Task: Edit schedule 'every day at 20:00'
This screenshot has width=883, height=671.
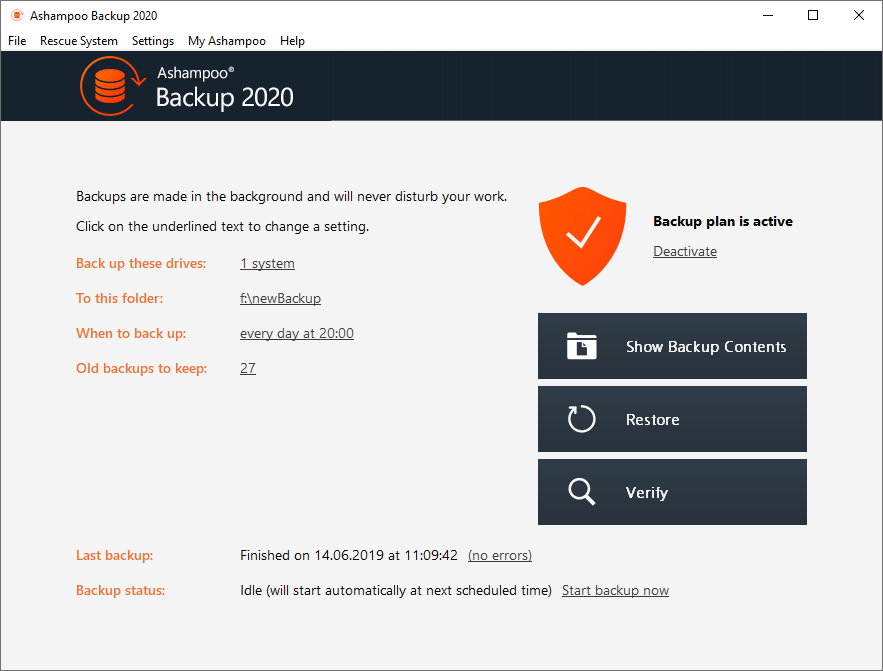Action: (297, 333)
